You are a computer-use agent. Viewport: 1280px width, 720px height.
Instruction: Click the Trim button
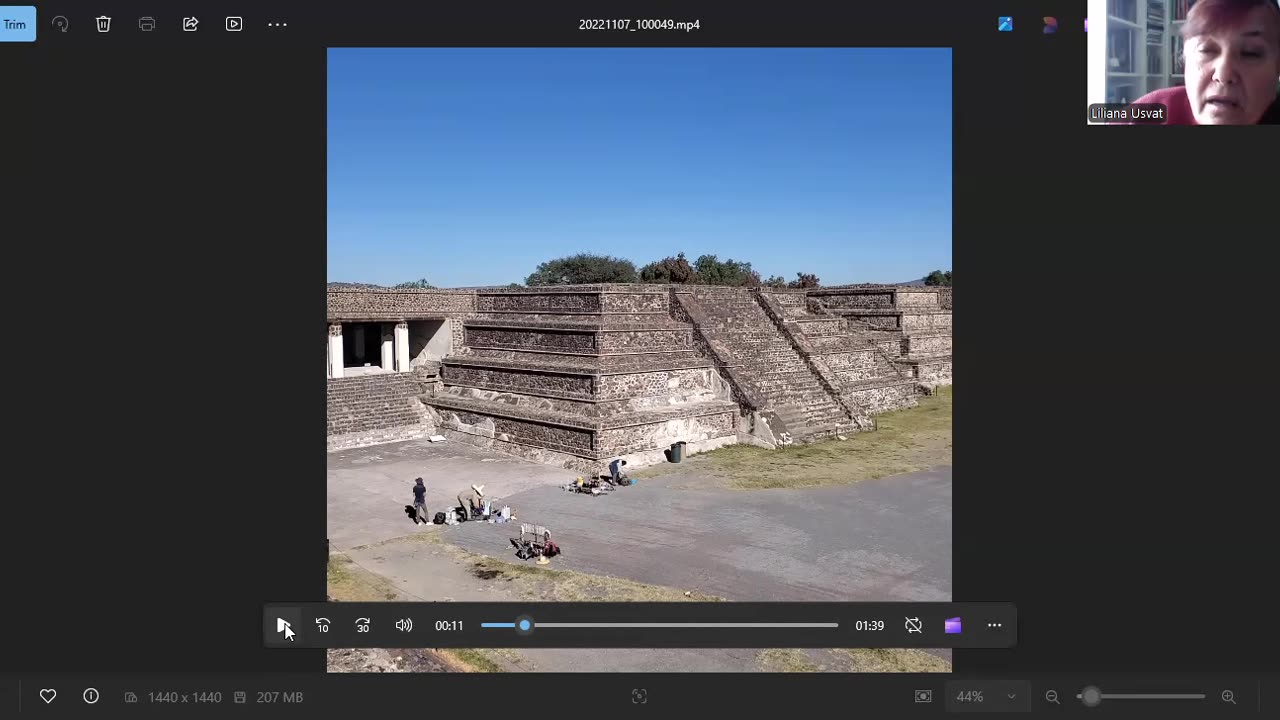(17, 24)
